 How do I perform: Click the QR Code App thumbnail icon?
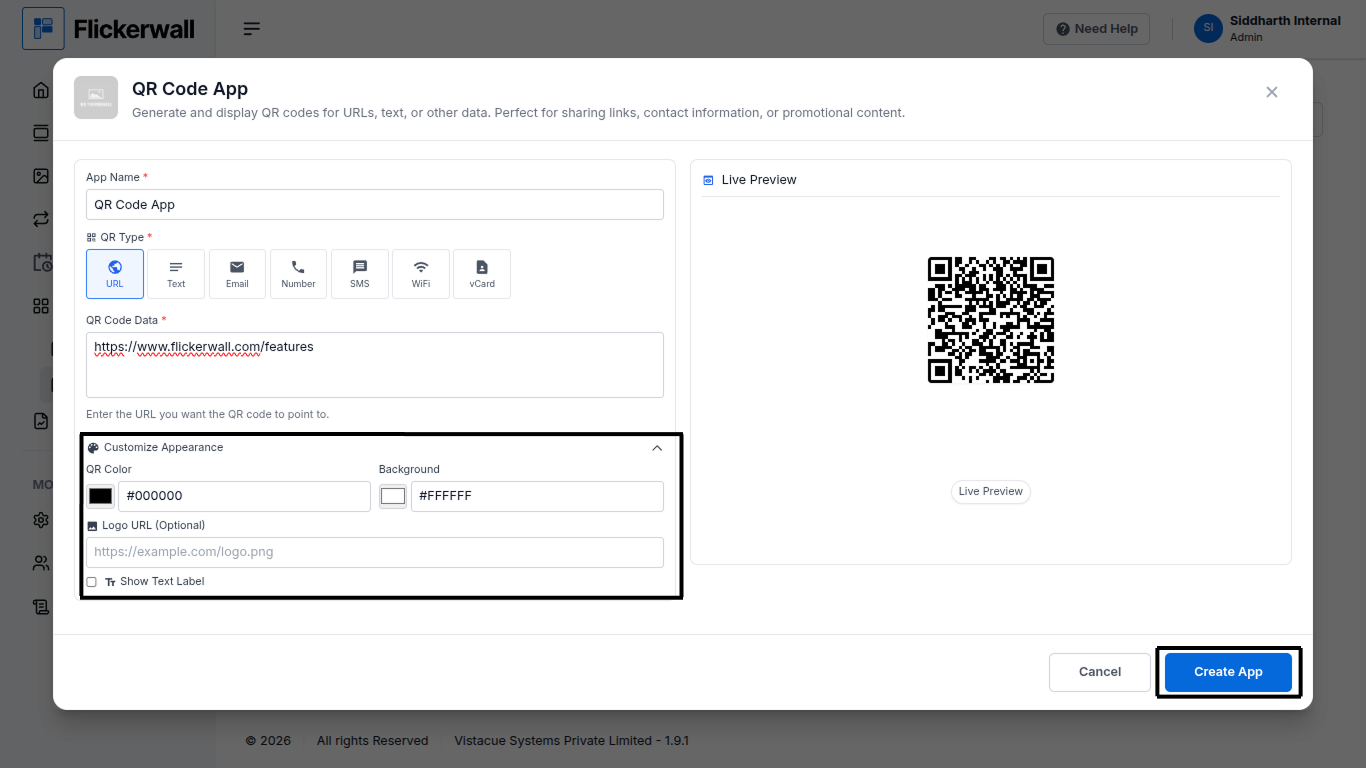coord(96,98)
